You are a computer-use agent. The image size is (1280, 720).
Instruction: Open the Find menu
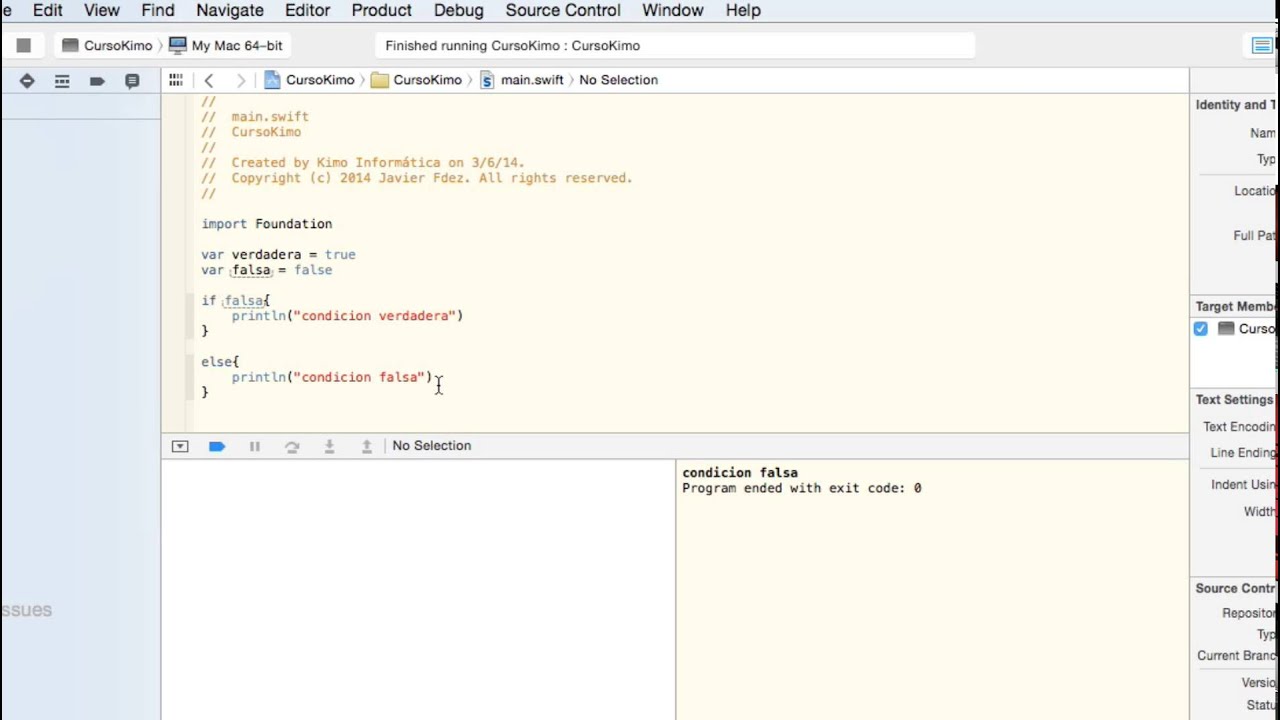[x=157, y=10]
